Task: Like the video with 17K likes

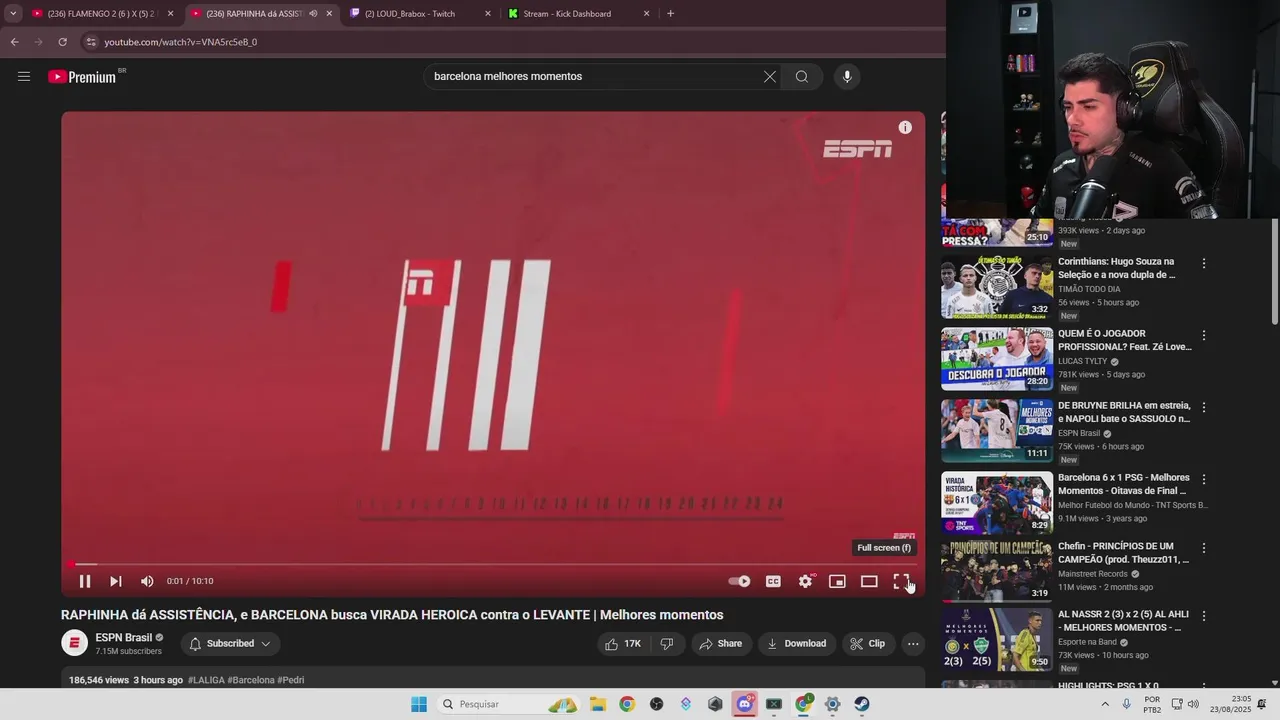Action: (x=622, y=644)
